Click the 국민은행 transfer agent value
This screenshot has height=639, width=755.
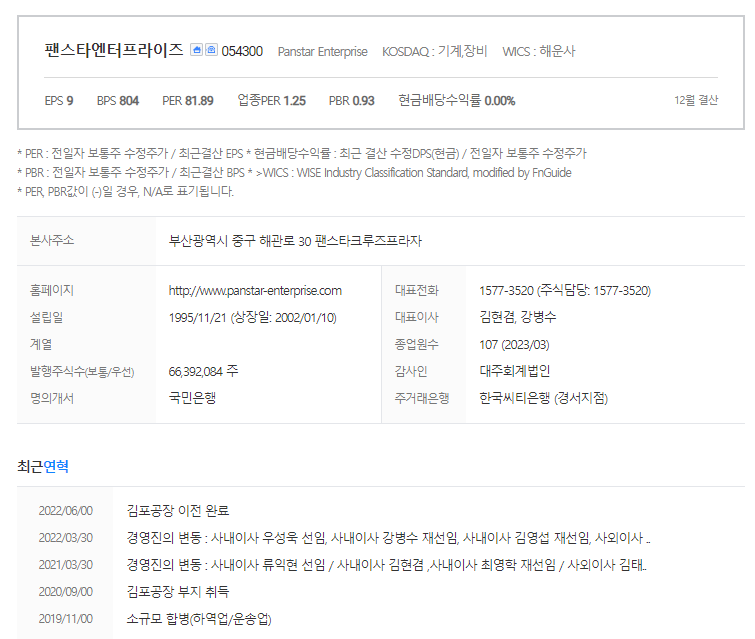(x=192, y=398)
